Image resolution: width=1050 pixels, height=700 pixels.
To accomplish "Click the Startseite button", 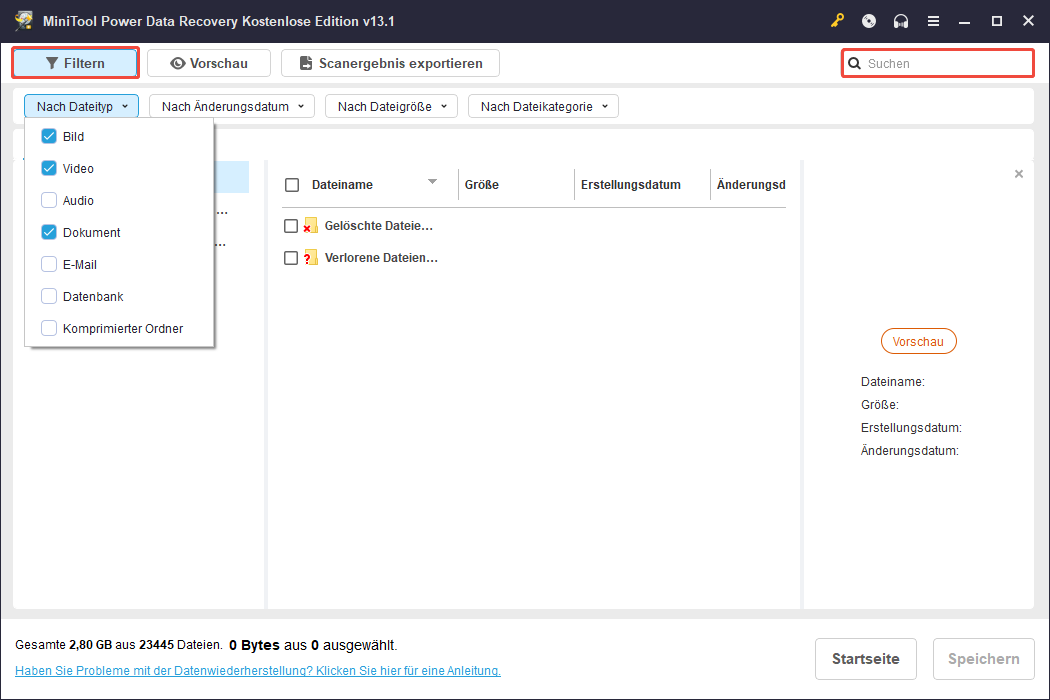I will pyautogui.click(x=865, y=659).
